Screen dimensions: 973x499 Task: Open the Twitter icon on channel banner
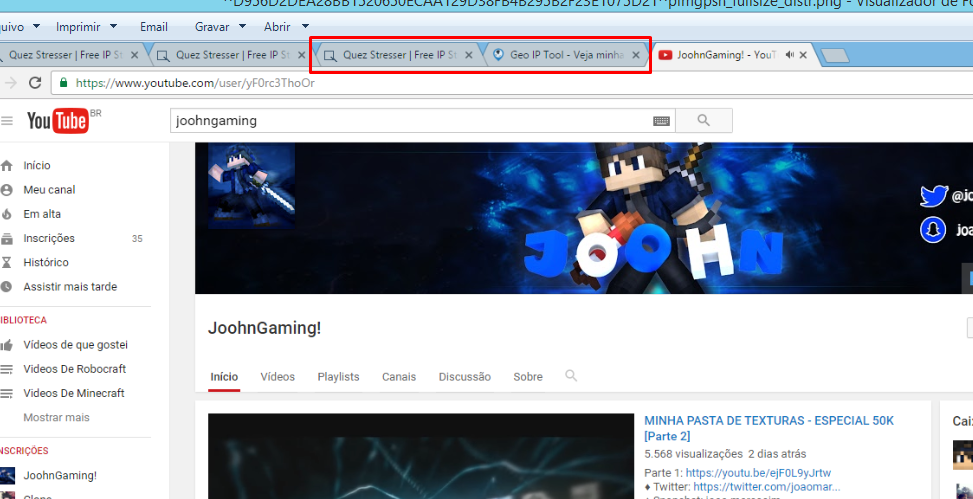click(x=933, y=196)
